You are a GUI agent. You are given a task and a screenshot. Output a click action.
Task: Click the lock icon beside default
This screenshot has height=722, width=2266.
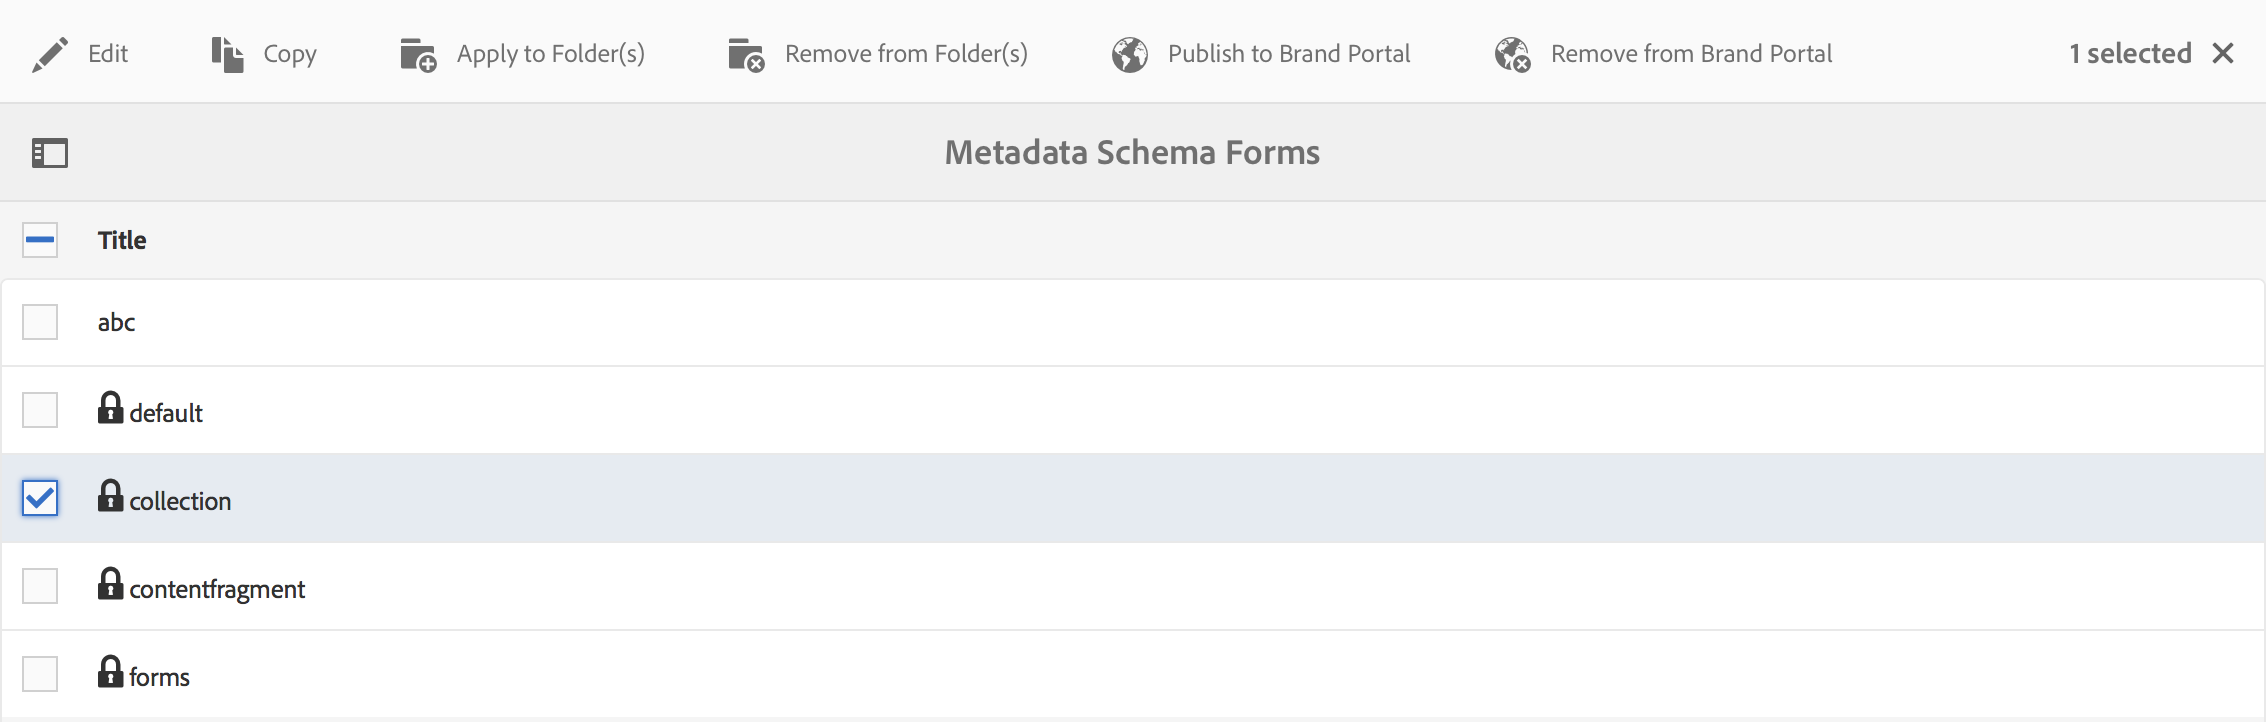tap(110, 408)
